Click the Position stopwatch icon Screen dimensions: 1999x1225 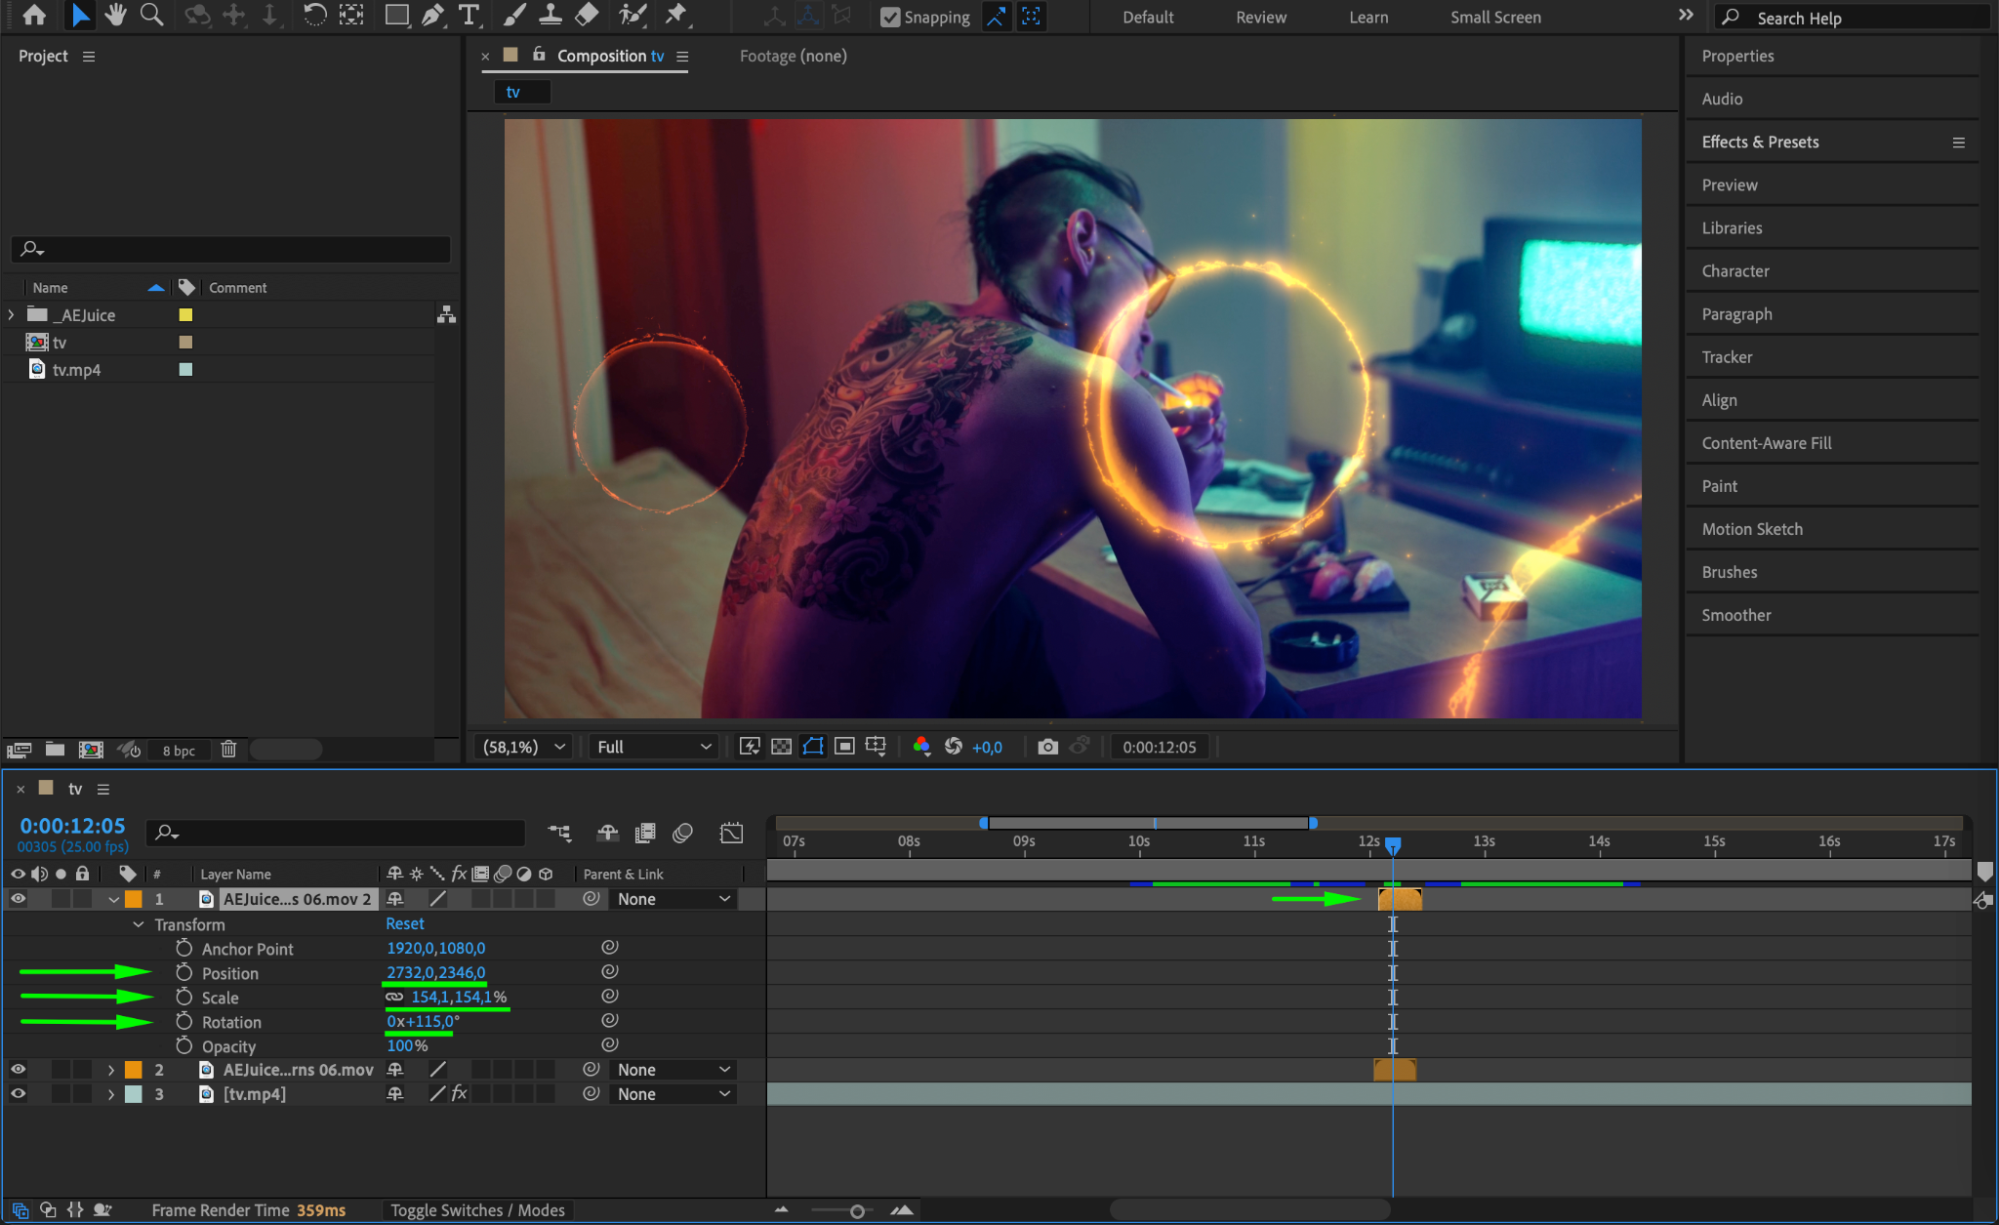coord(184,972)
